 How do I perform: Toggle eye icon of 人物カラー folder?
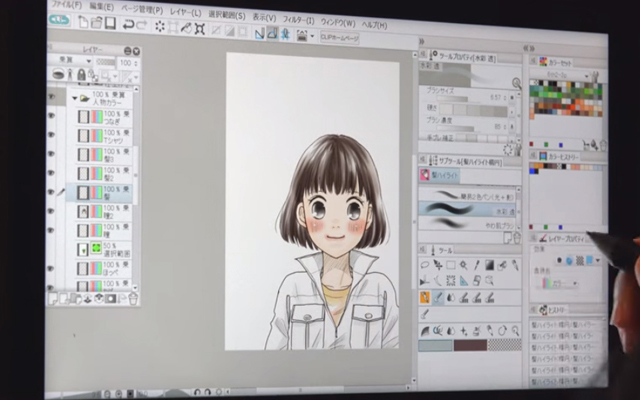coord(51,98)
